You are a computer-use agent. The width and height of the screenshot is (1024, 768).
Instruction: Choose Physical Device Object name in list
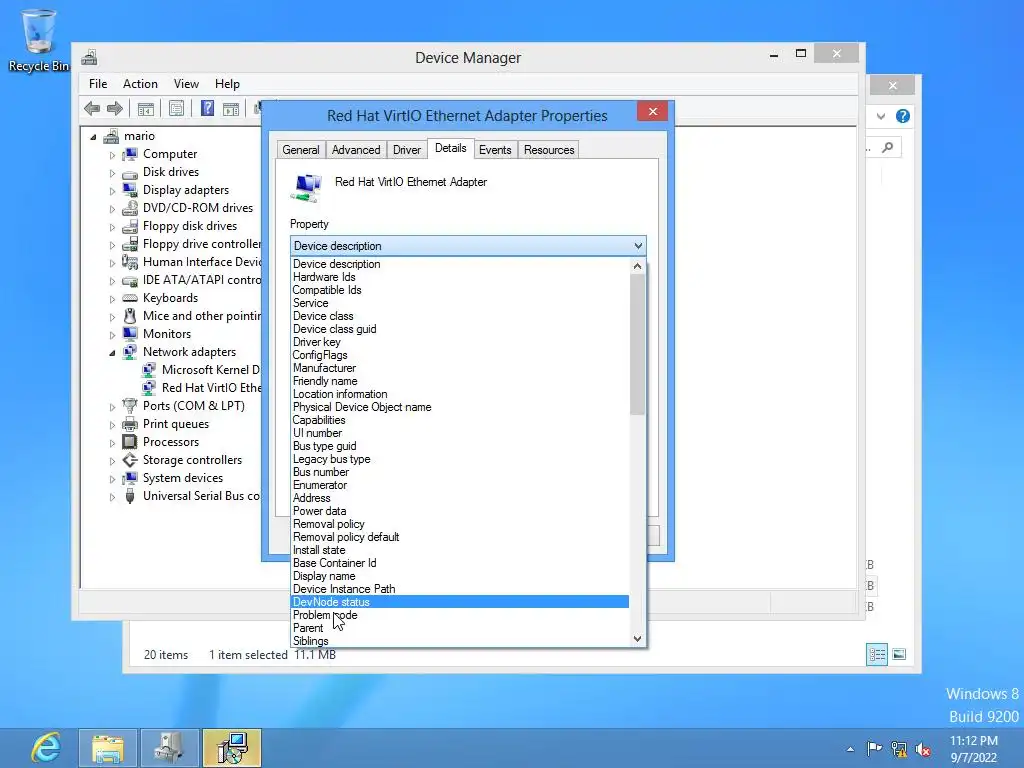[x=460, y=408]
